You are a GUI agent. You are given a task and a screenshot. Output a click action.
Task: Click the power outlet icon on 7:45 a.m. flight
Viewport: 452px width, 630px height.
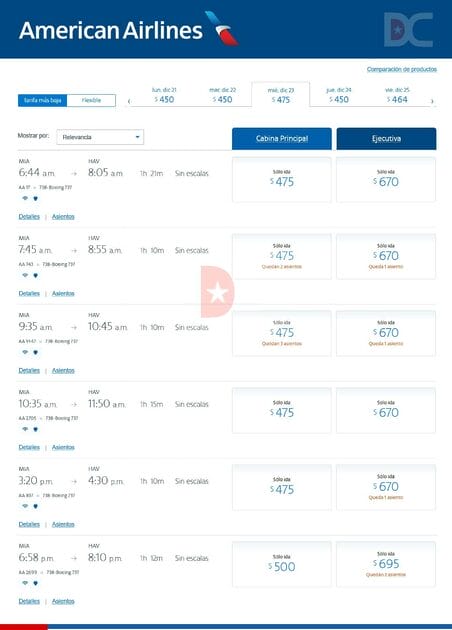(x=35, y=275)
